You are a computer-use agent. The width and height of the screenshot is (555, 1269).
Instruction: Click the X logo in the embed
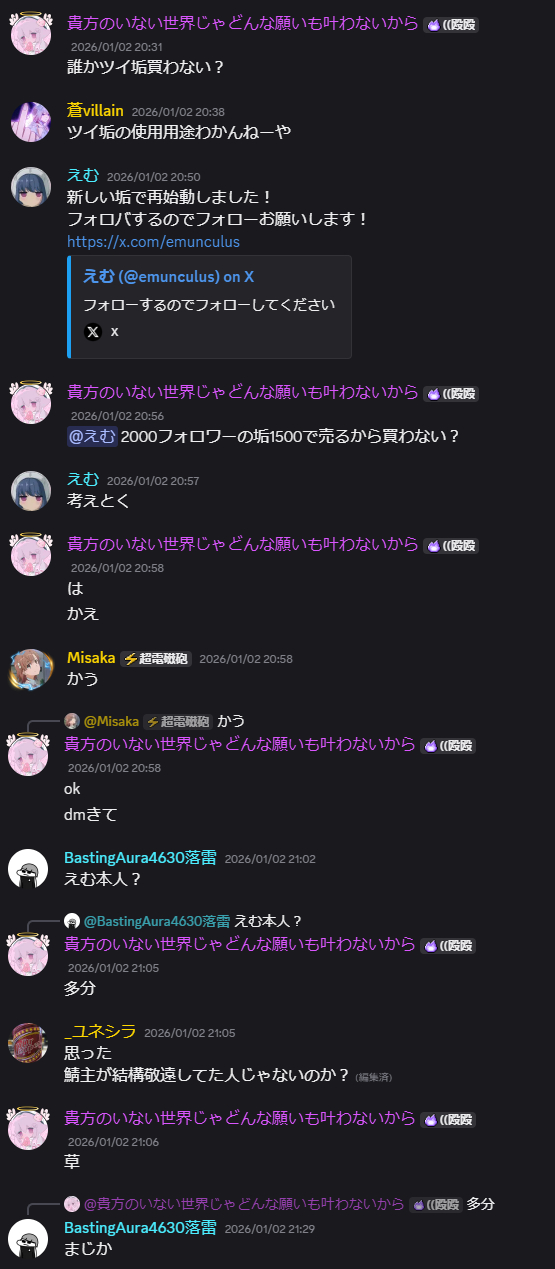[x=93, y=331]
